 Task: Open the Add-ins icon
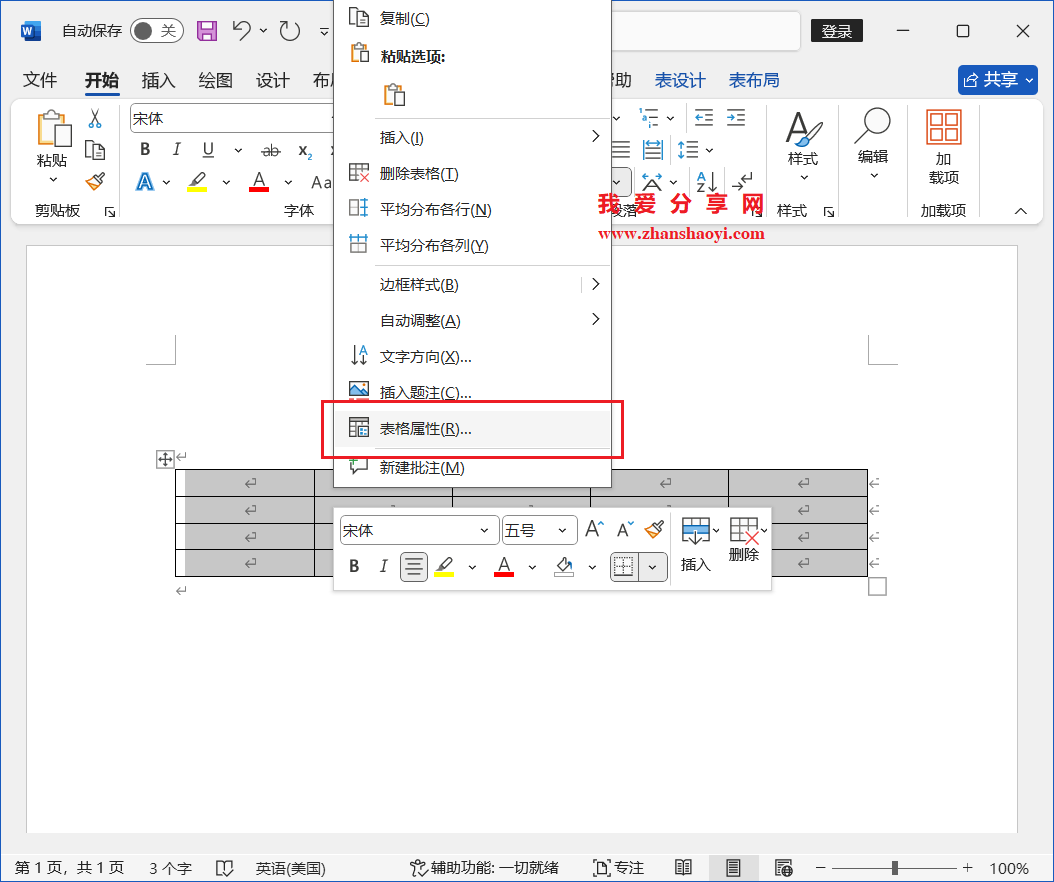click(943, 127)
